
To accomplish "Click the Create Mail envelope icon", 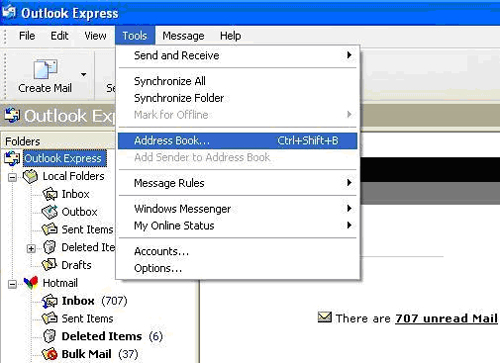I will click(45, 69).
